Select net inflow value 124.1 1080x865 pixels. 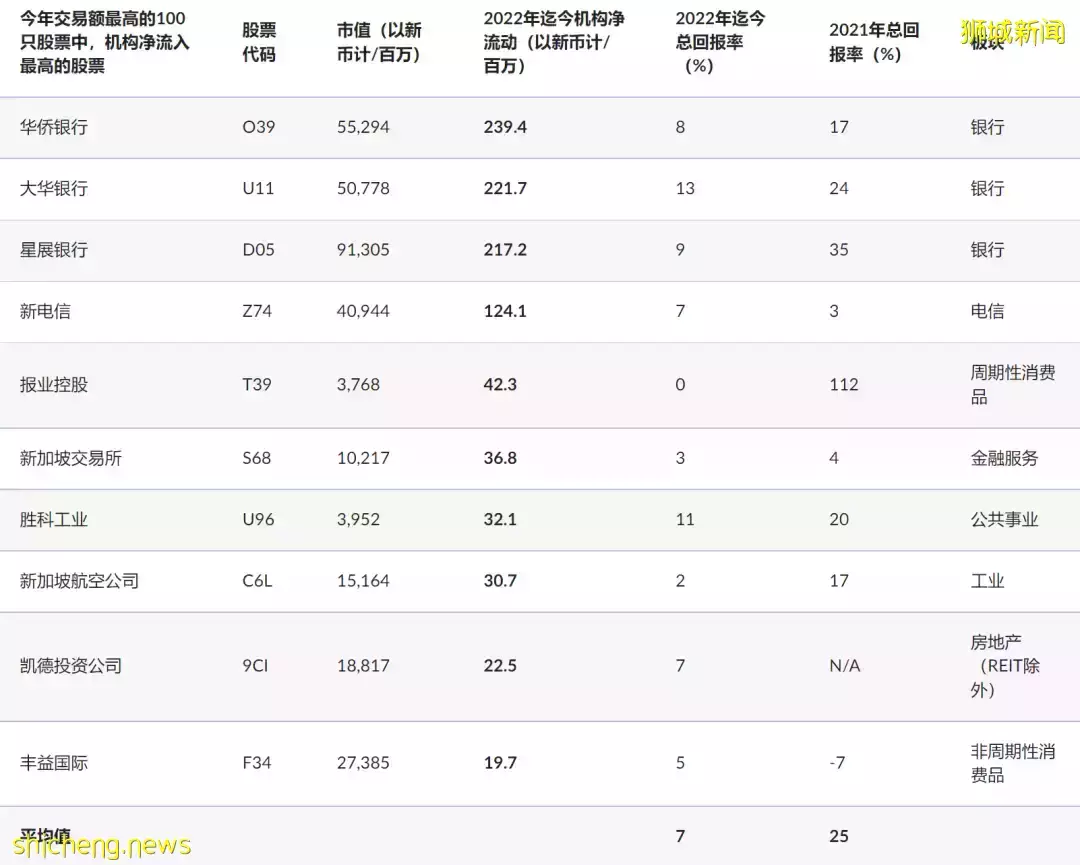pyautogui.click(x=505, y=311)
